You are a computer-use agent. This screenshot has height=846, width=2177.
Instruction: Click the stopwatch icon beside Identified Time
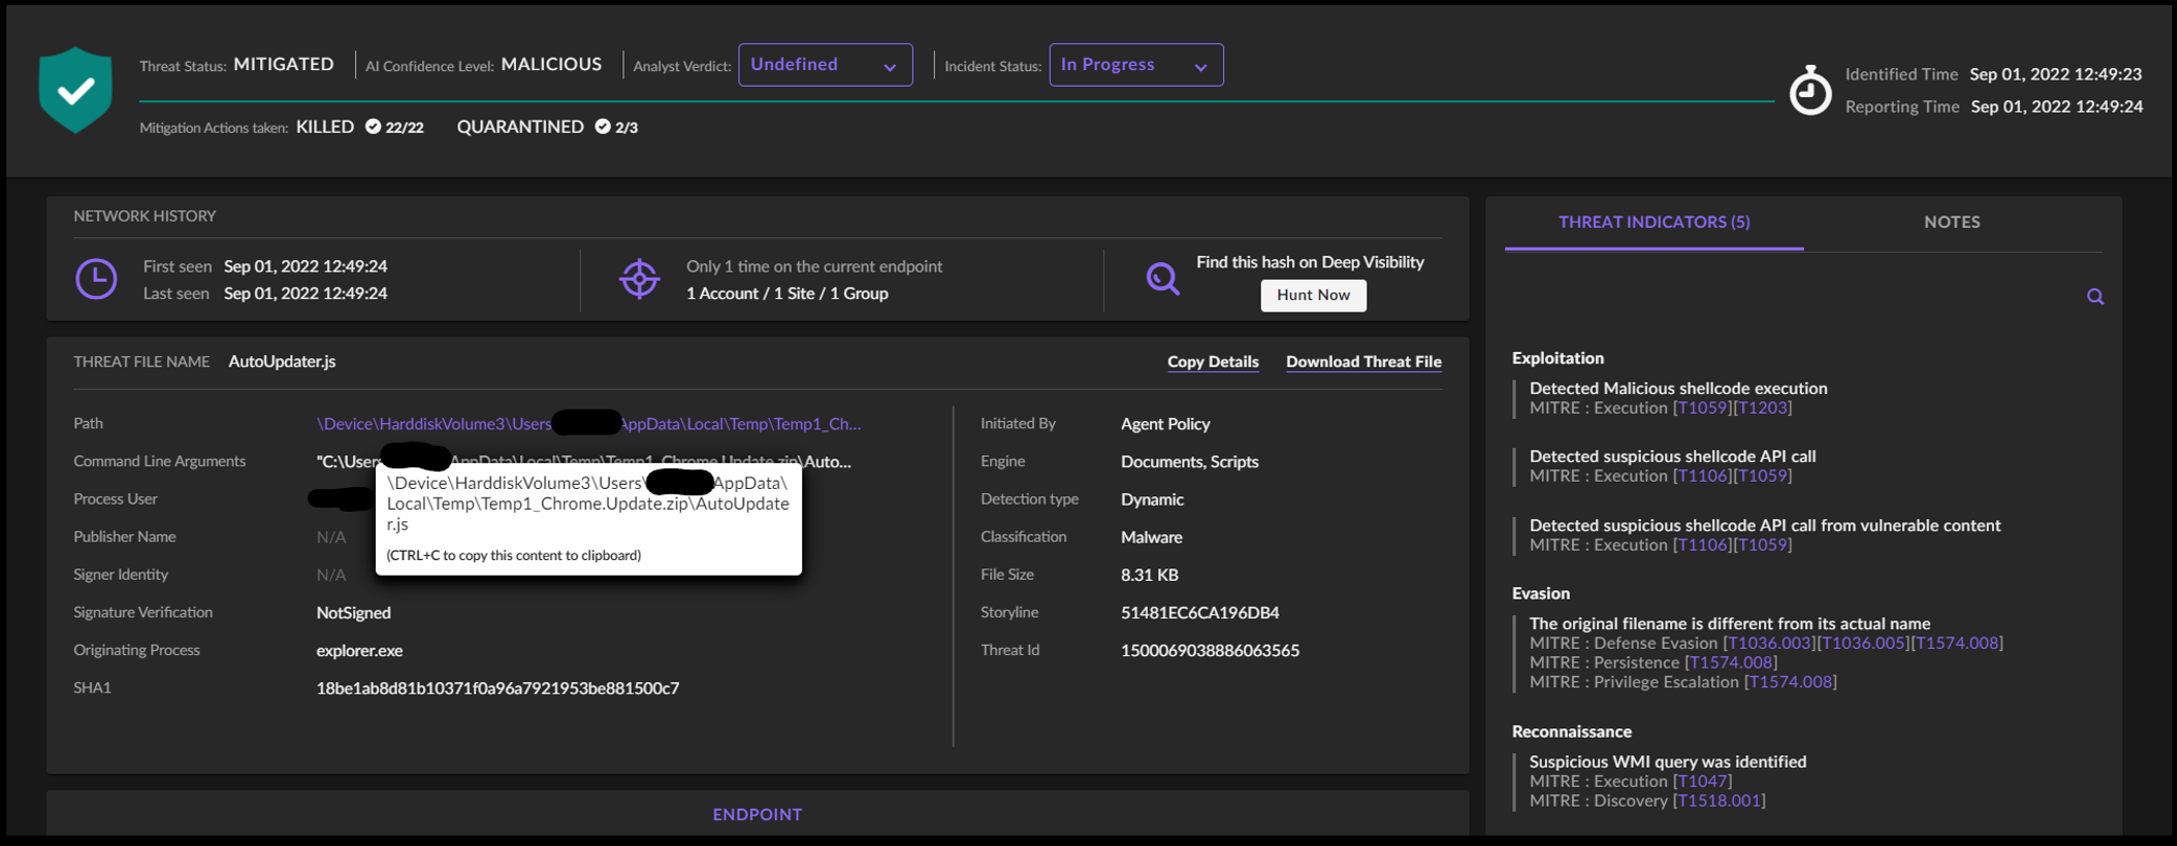pos(1809,91)
